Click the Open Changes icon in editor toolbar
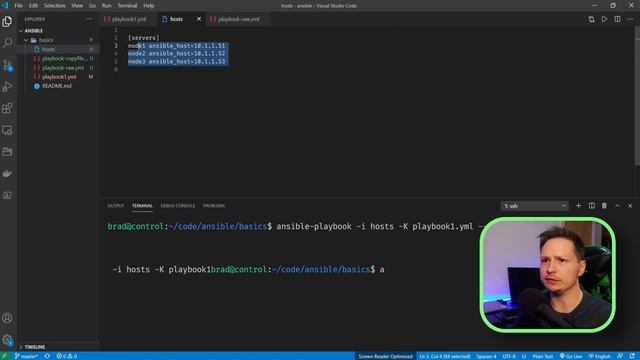The height and width of the screenshot is (360, 640). (591, 19)
